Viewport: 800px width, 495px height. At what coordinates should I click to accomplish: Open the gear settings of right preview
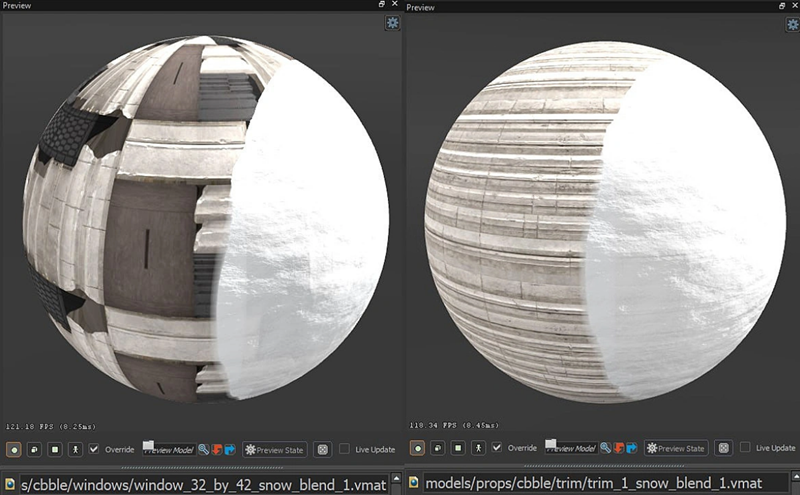[x=792, y=23]
